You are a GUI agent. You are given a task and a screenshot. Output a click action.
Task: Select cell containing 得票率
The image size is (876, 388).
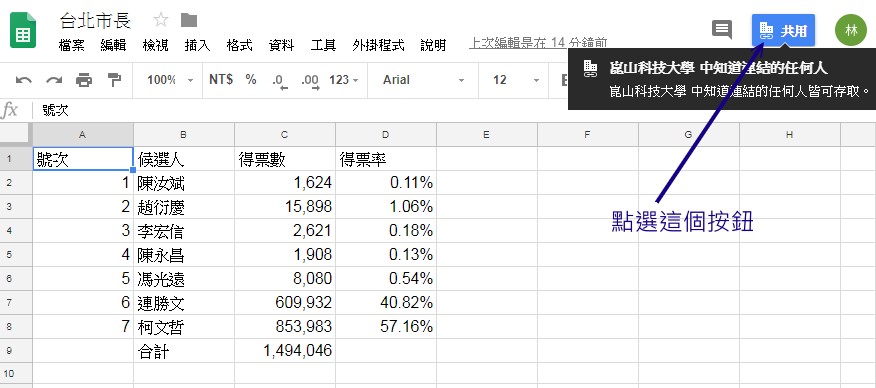click(386, 159)
